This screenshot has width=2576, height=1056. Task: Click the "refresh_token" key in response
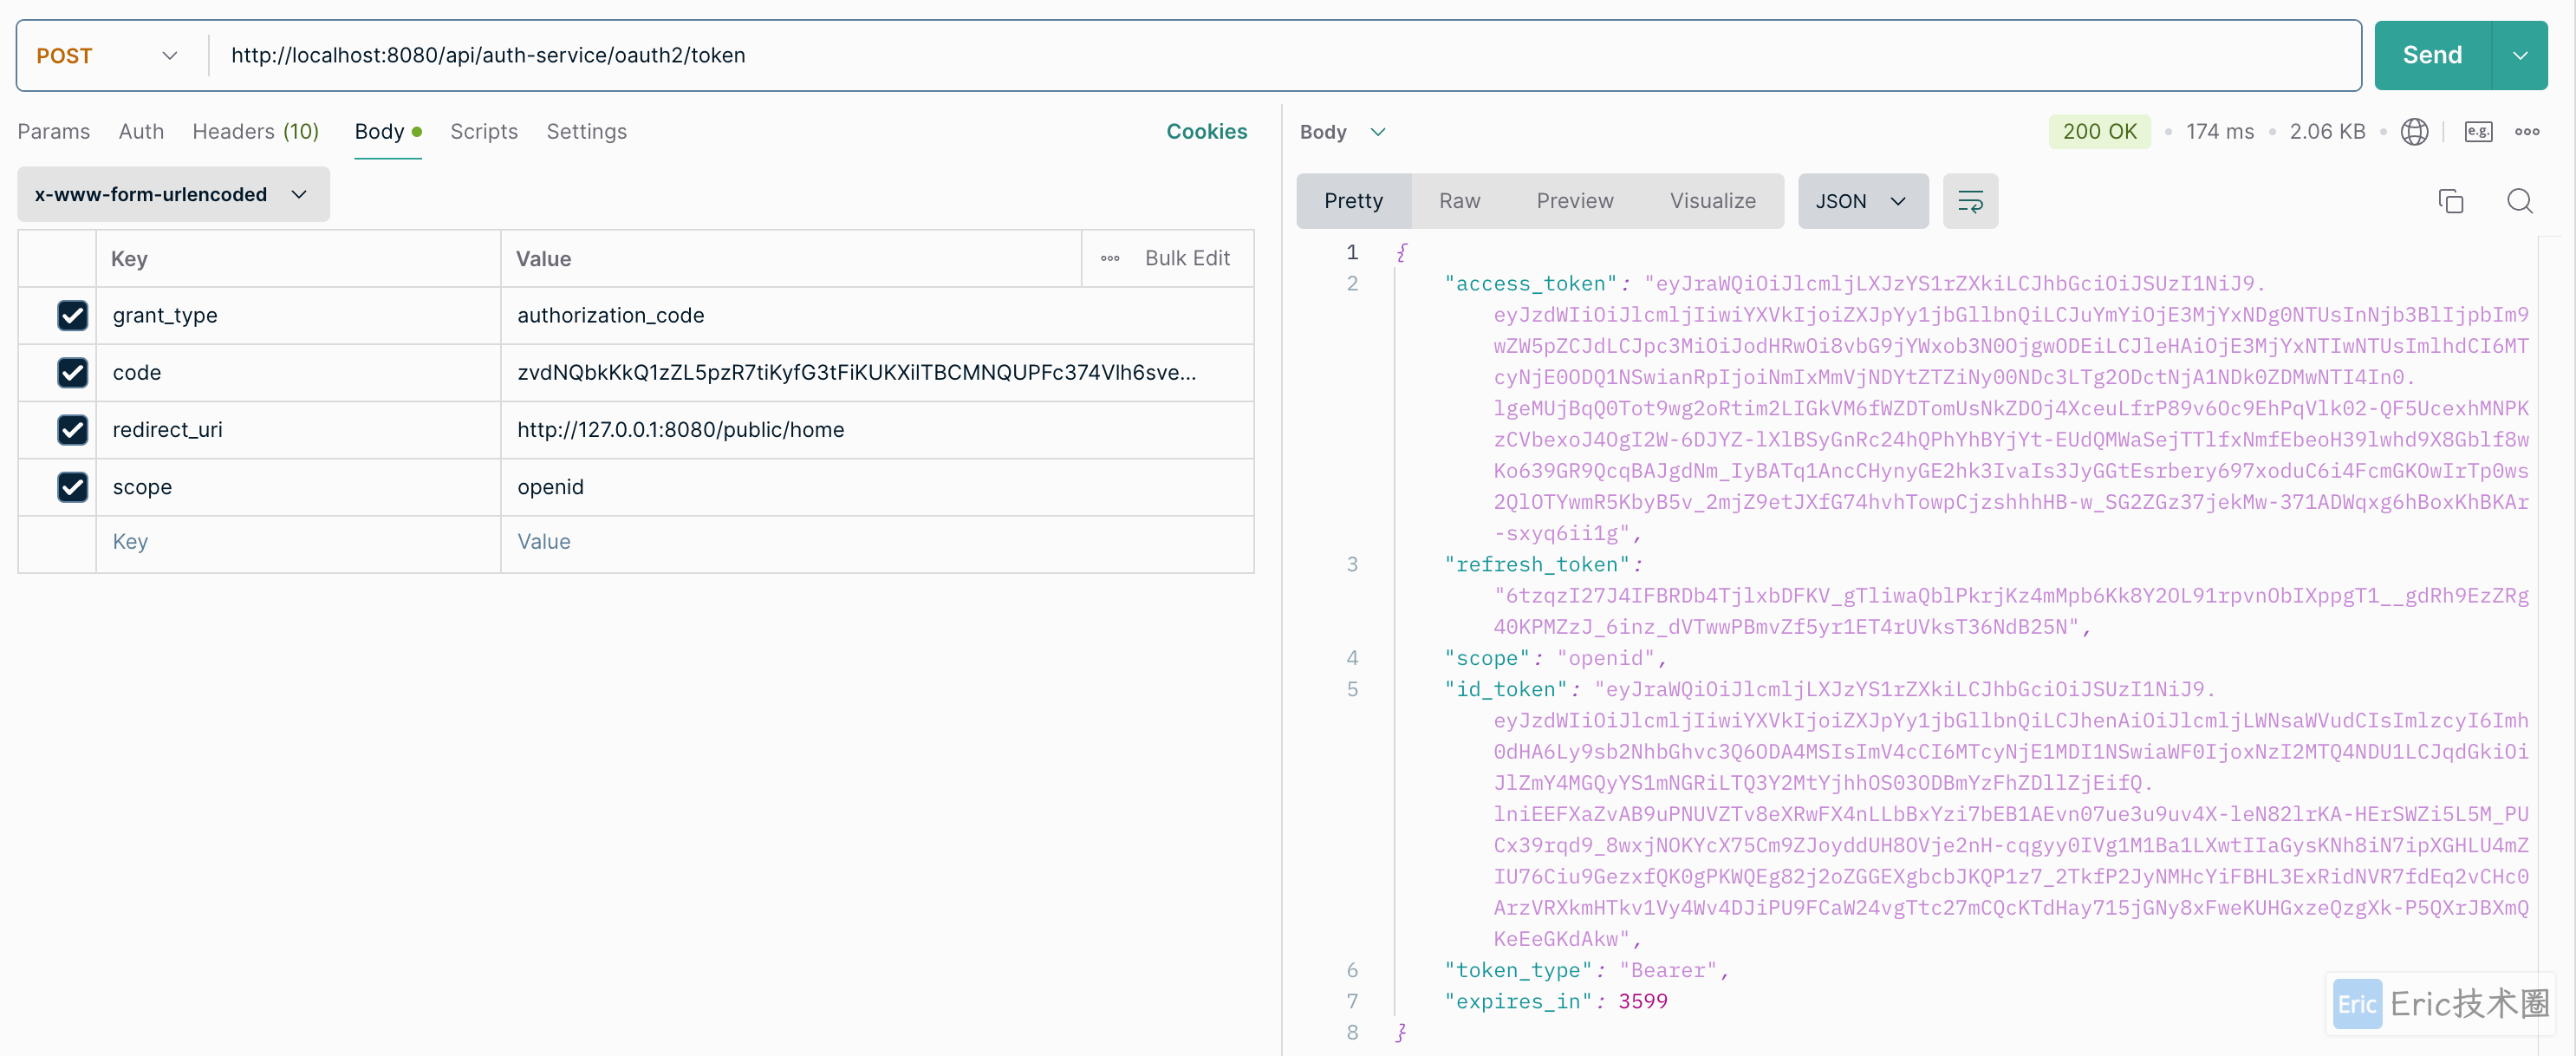[x=1536, y=565]
